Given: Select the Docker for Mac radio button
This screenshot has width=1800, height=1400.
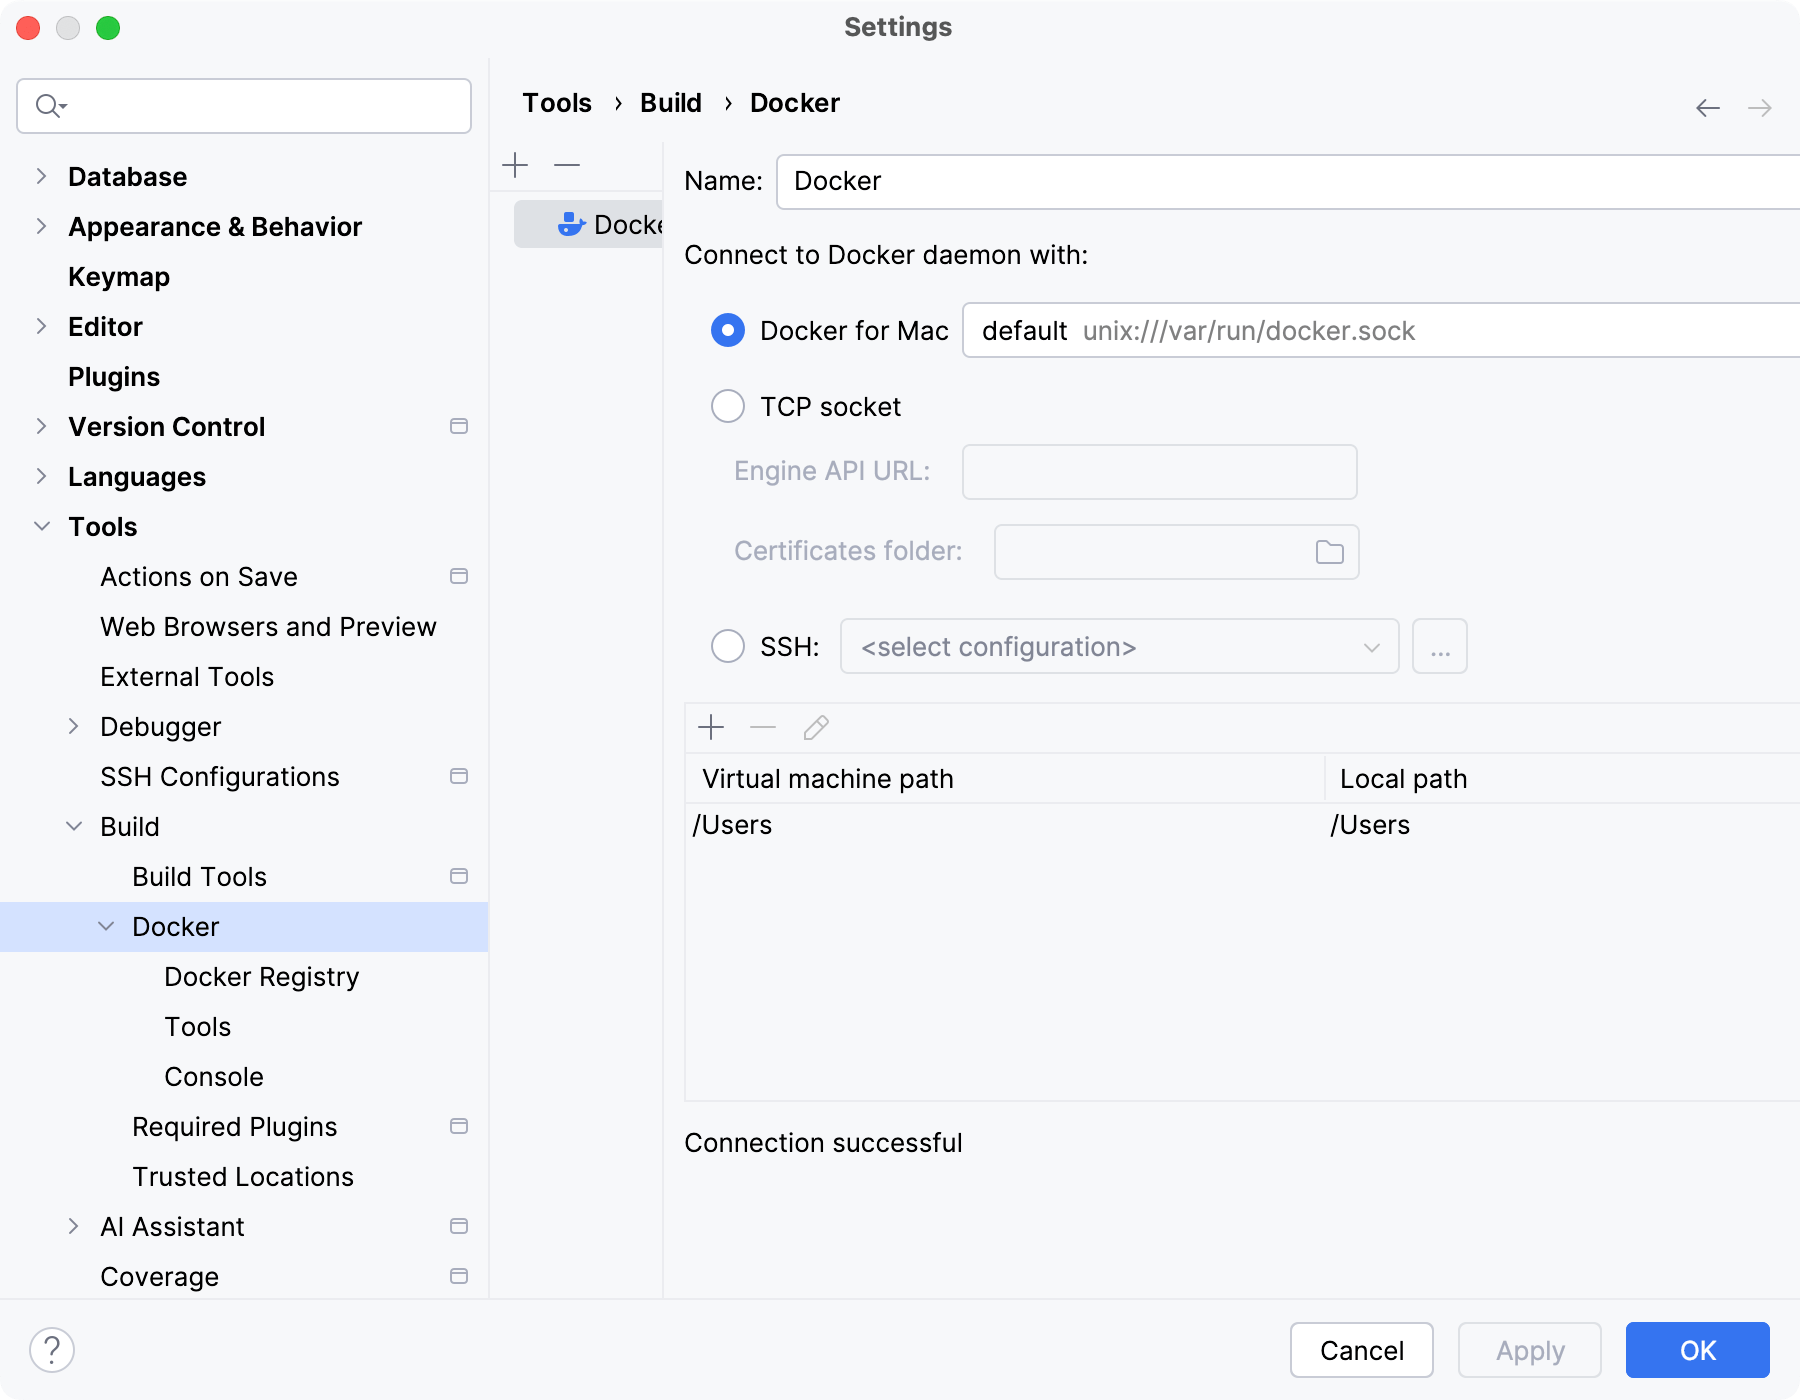Looking at the screenshot, I should [727, 330].
